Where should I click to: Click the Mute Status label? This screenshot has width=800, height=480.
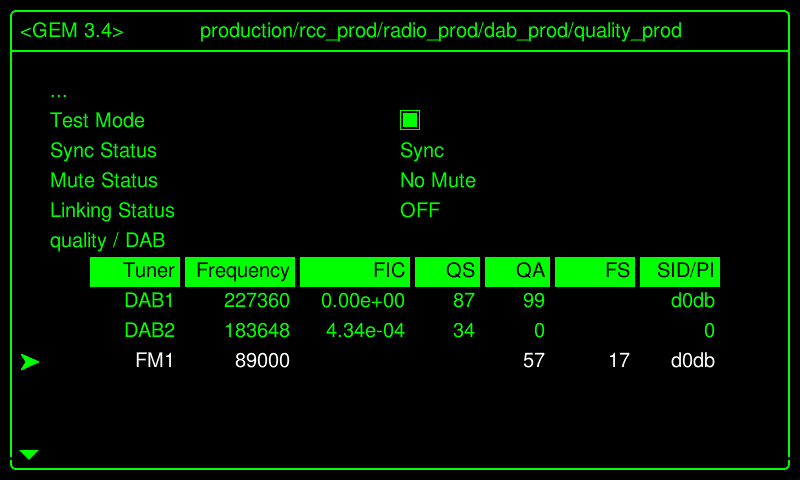click(x=104, y=181)
